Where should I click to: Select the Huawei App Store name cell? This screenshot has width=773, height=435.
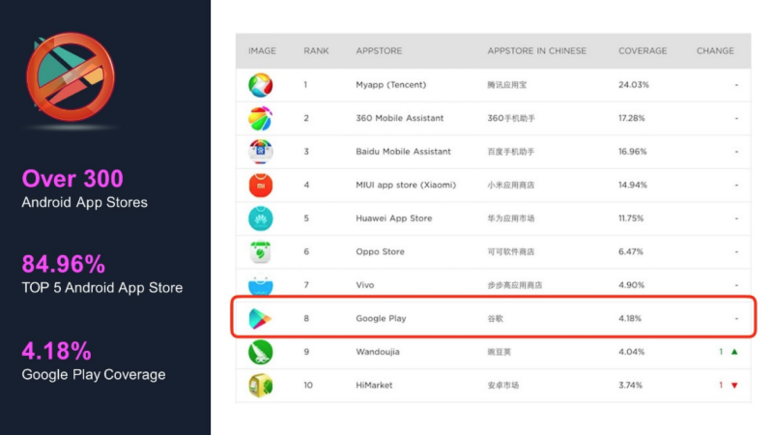(x=394, y=218)
